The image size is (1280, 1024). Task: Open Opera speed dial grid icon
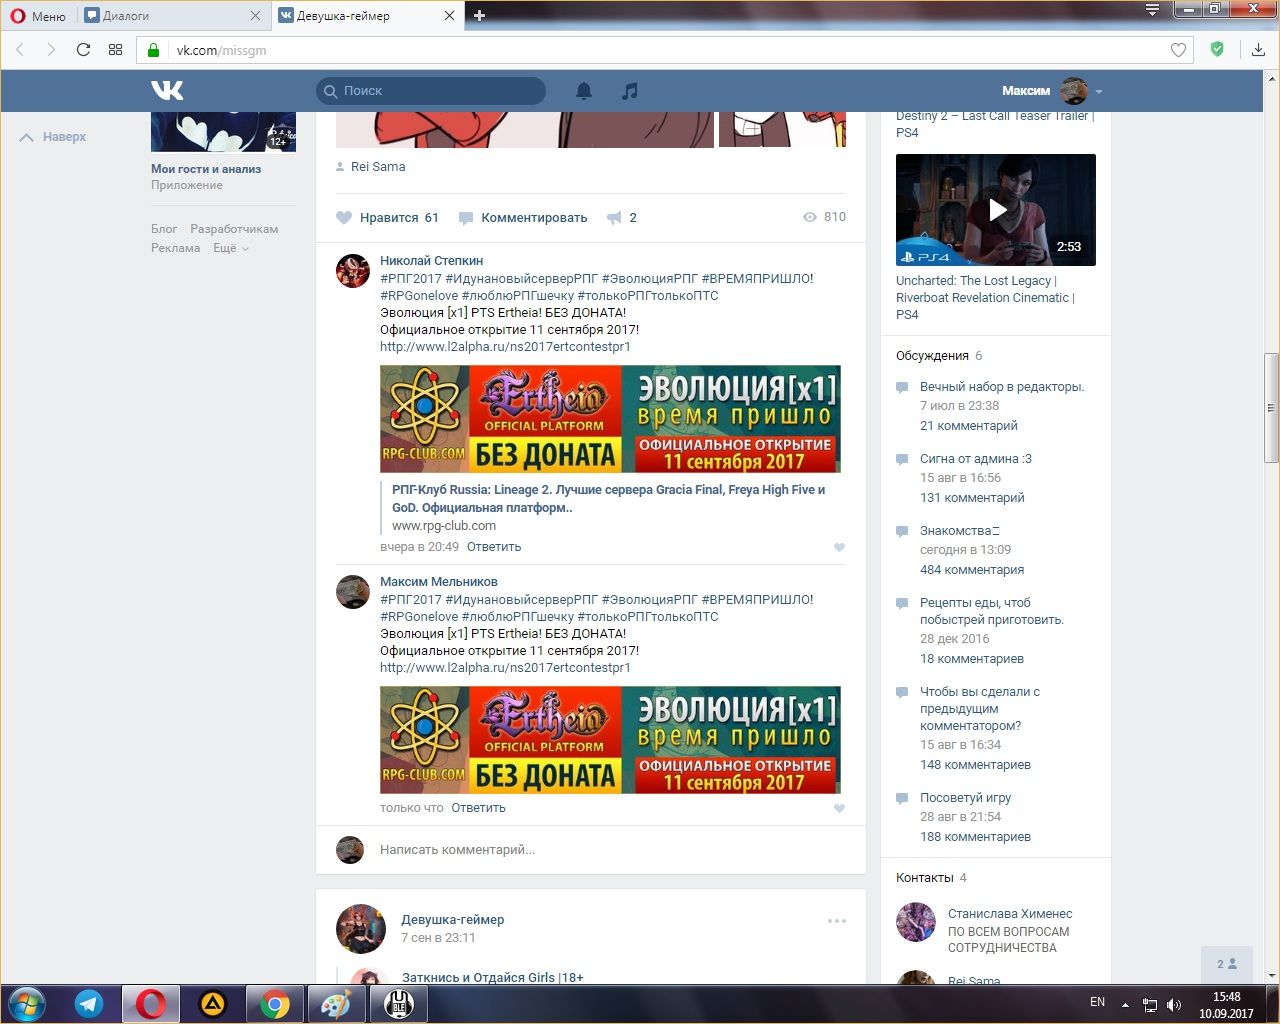click(115, 50)
